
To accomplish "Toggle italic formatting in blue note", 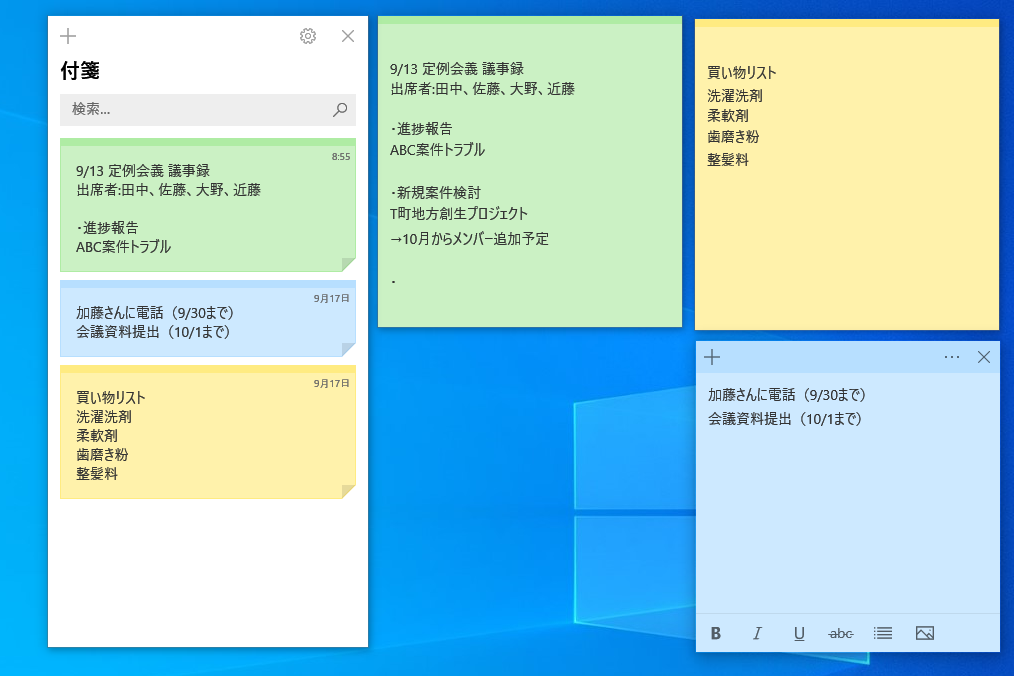I will 757,633.
